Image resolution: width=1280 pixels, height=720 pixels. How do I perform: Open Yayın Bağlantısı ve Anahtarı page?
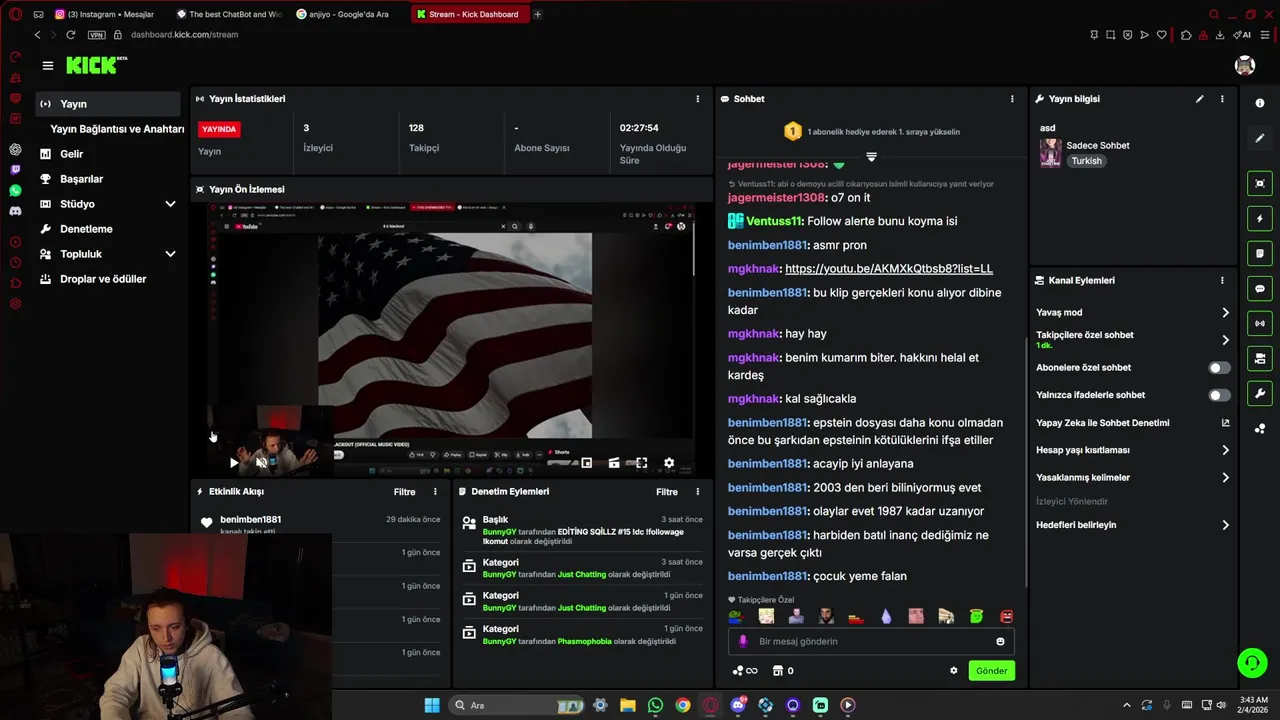117,129
